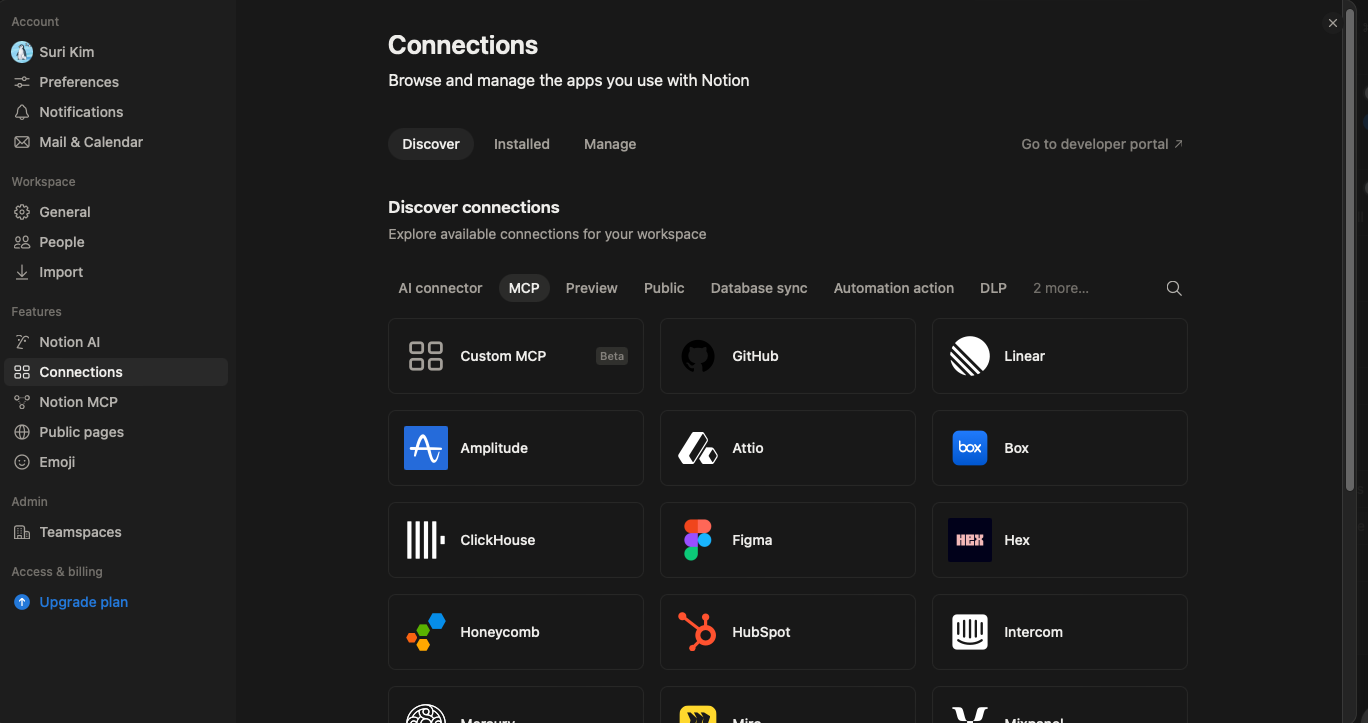Click the Notifications bell icon
This screenshot has height=723, width=1368.
pyautogui.click(x=22, y=112)
